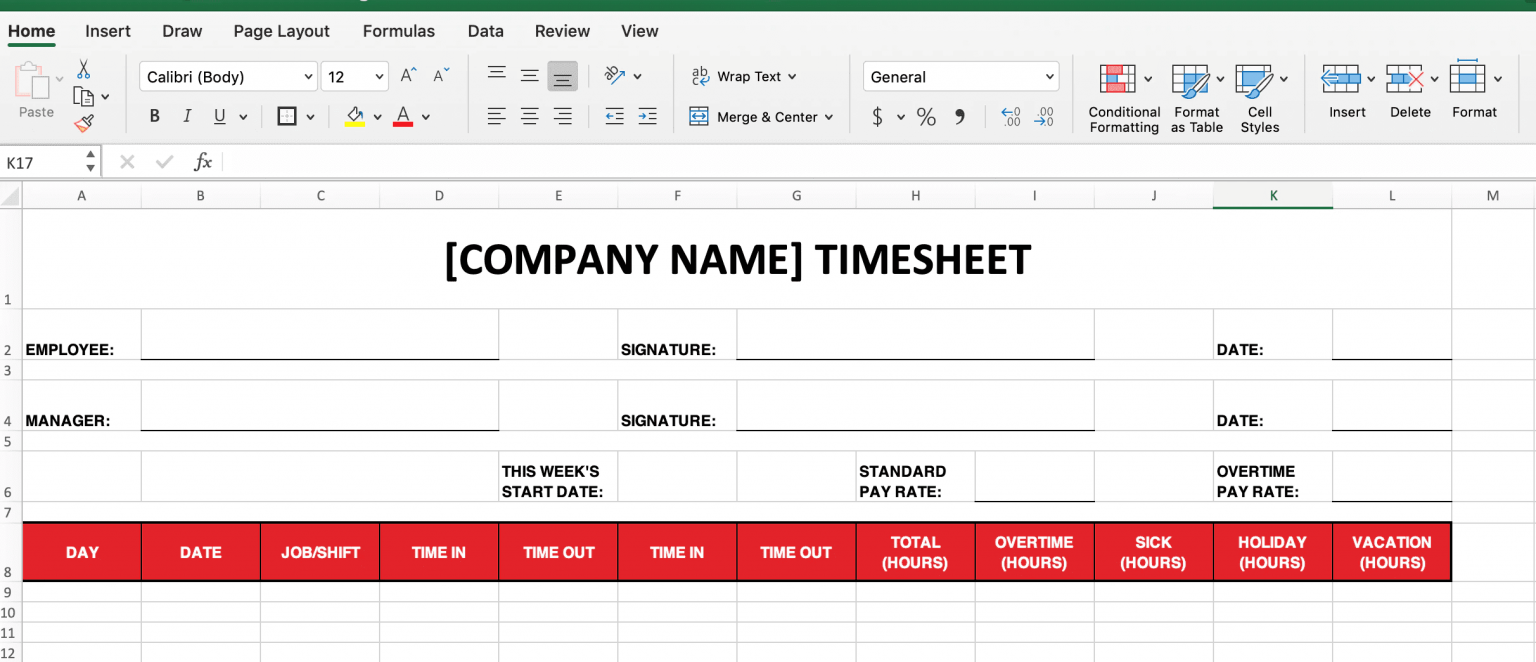Apply the percent style format
Image resolution: width=1536 pixels, height=662 pixels.
926,117
